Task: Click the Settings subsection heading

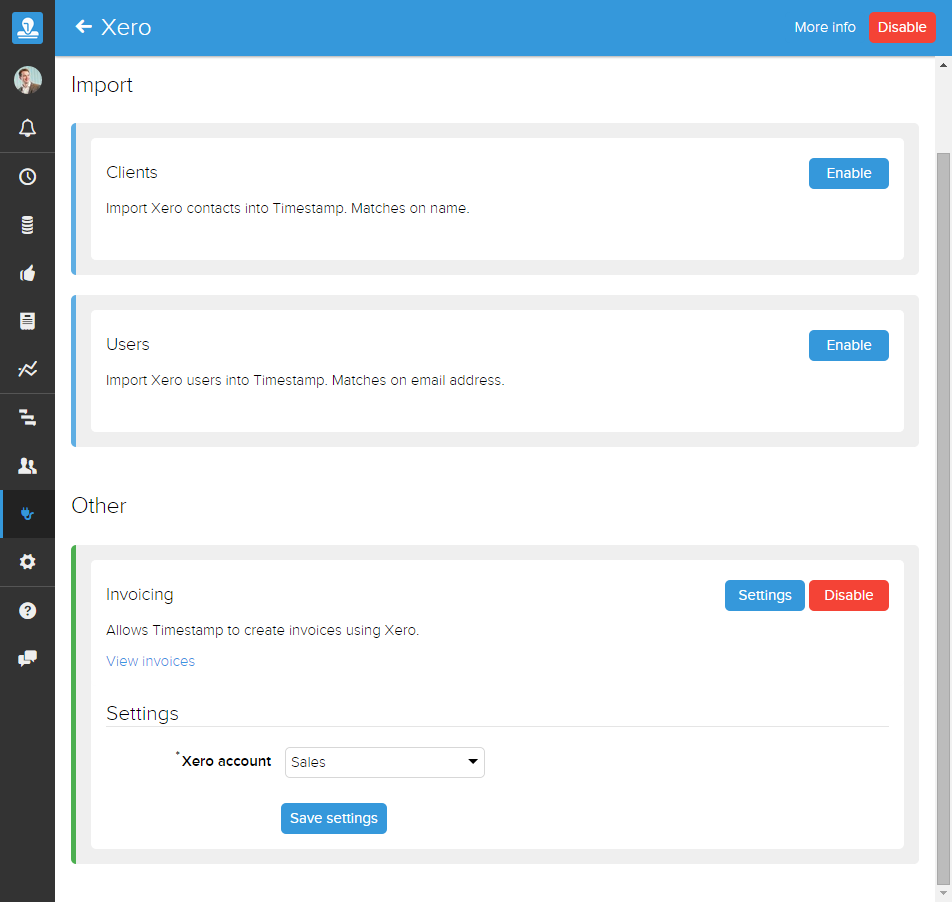Action: pos(142,713)
